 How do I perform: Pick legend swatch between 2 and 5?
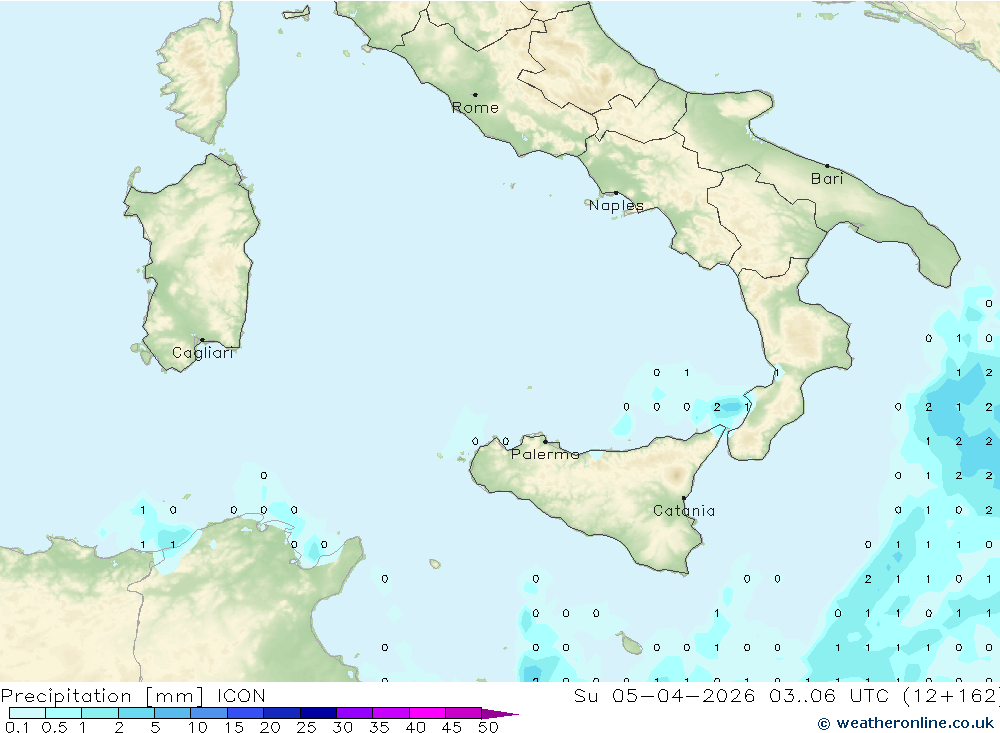click(136, 713)
